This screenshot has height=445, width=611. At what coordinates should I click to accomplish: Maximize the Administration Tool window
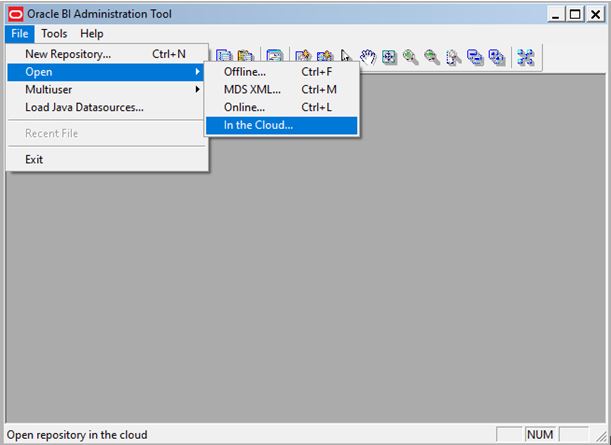pyautogui.click(x=575, y=14)
